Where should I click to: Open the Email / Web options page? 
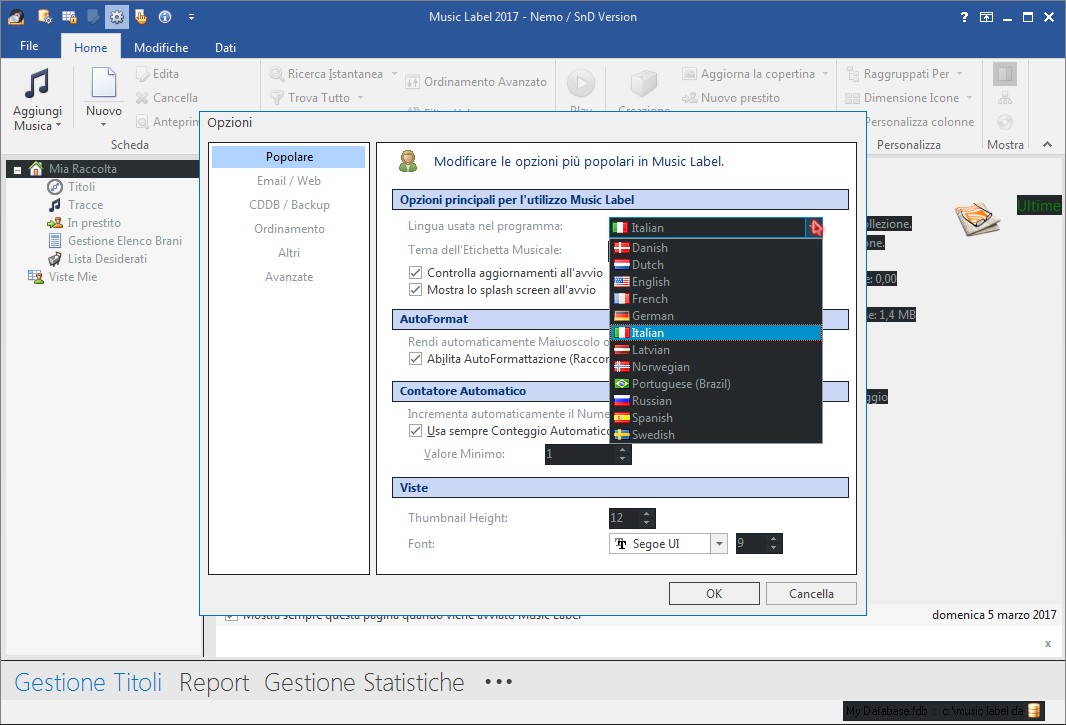pyautogui.click(x=289, y=181)
